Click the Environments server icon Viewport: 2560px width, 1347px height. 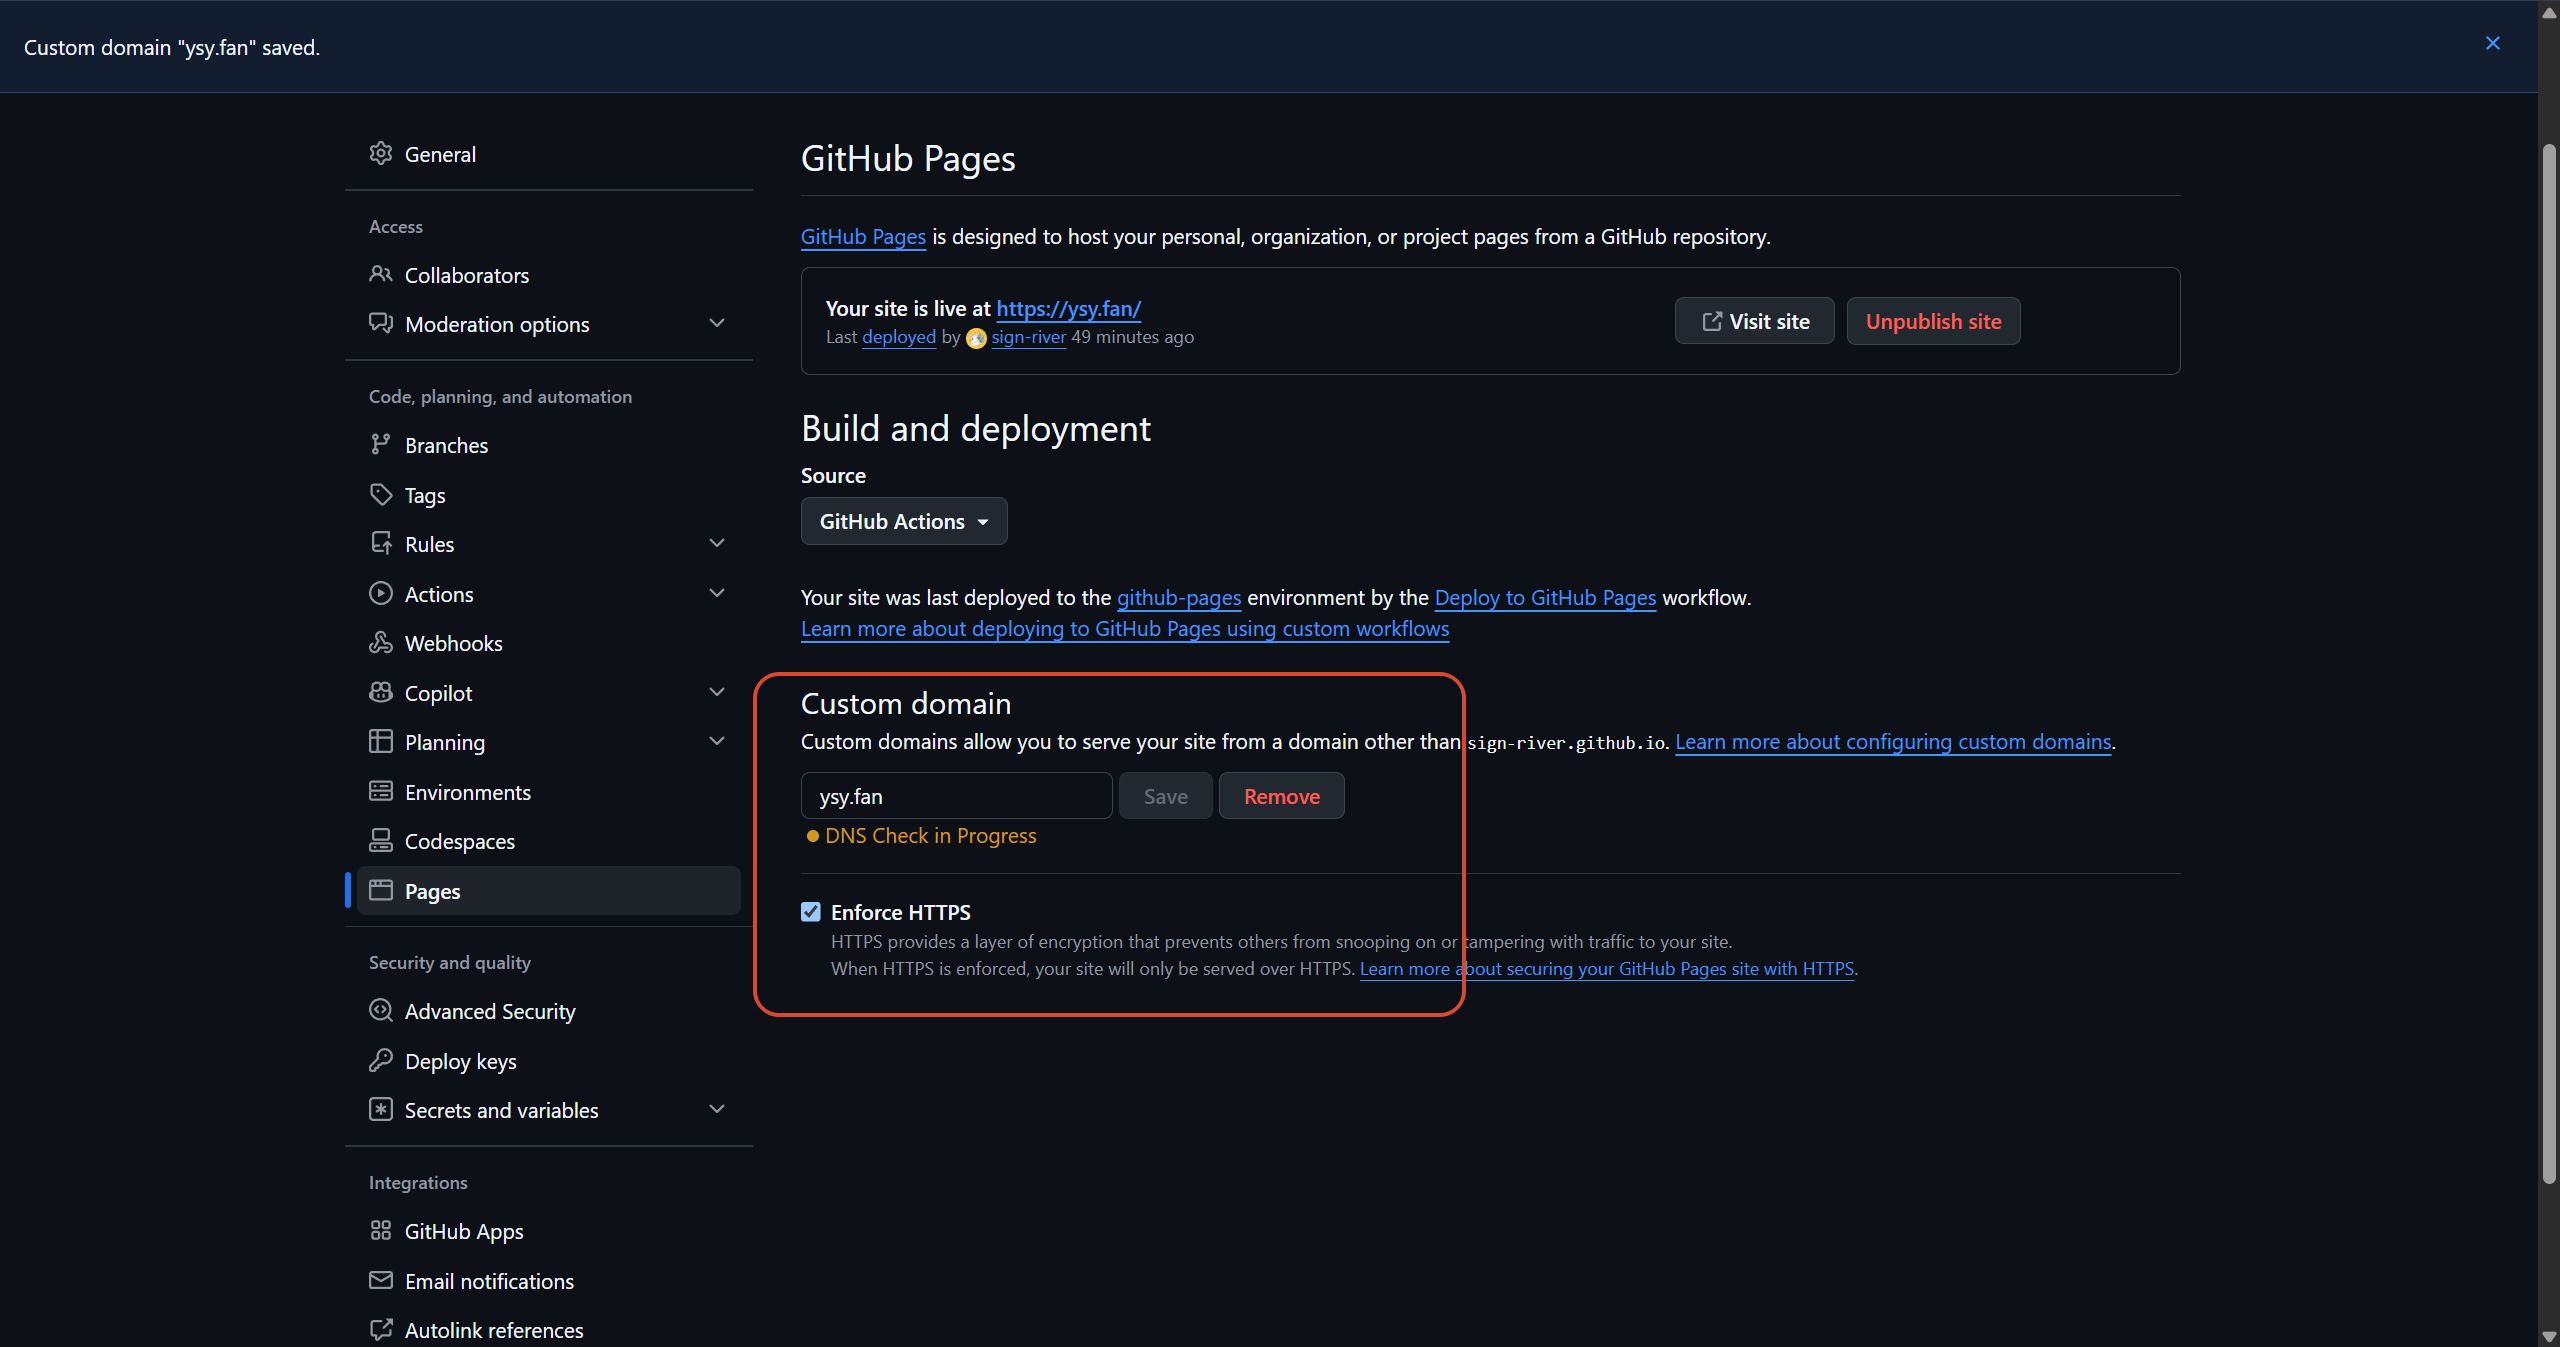pos(381,791)
